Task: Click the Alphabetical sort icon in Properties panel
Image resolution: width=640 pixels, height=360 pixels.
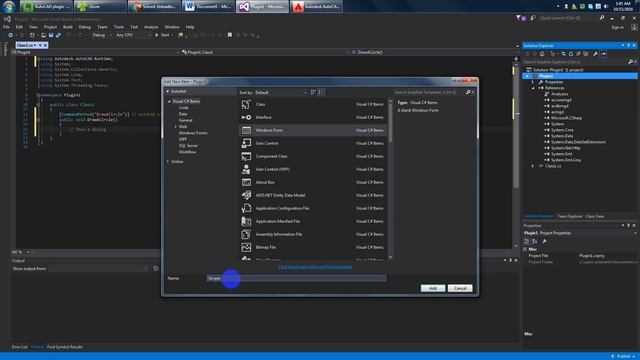Action: [534, 241]
